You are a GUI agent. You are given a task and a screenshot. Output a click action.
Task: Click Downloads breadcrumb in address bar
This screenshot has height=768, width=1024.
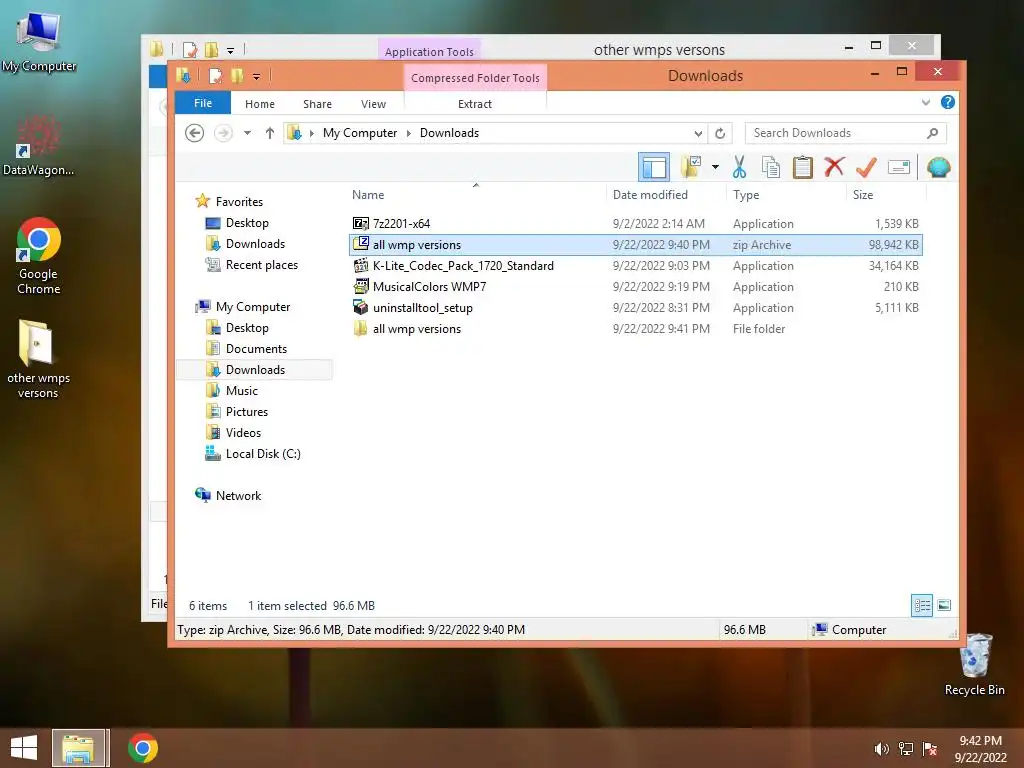[x=449, y=133]
